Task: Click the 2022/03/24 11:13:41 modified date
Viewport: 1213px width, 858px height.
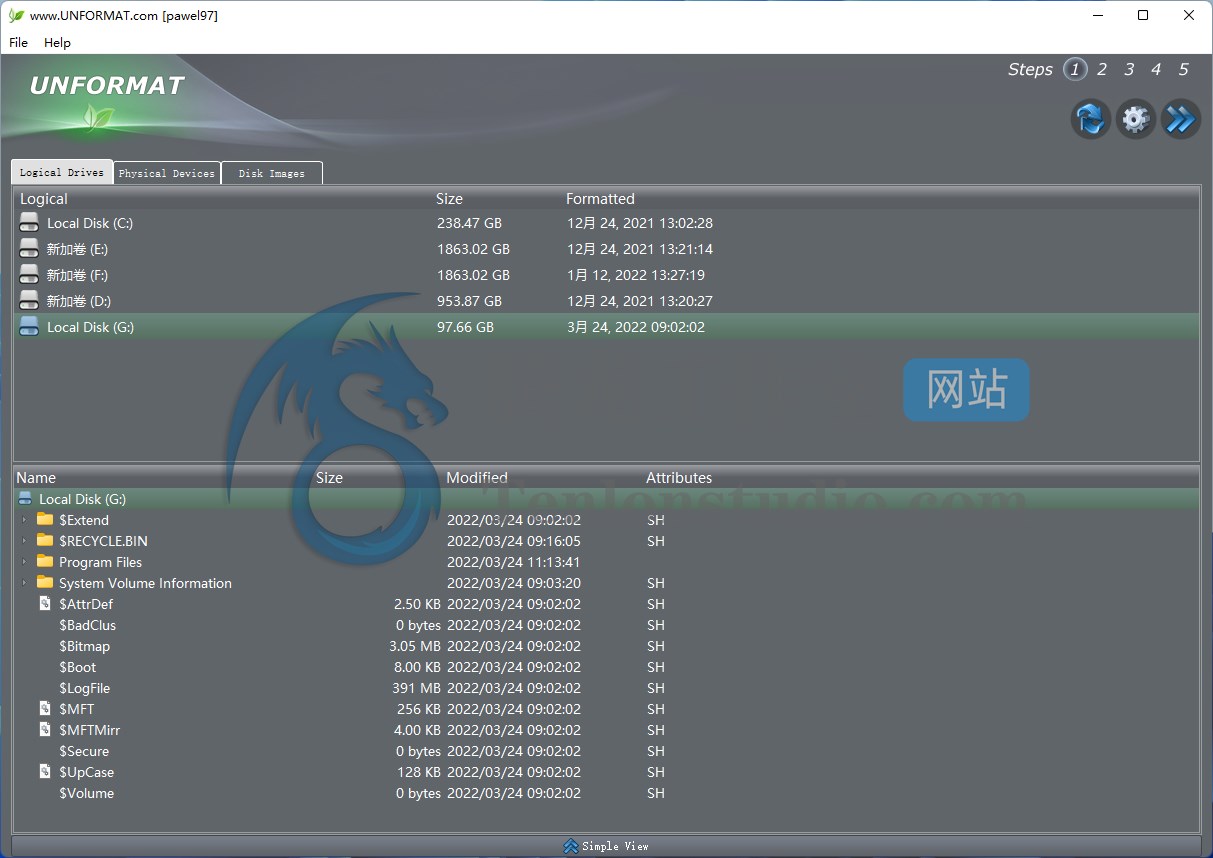Action: (514, 562)
